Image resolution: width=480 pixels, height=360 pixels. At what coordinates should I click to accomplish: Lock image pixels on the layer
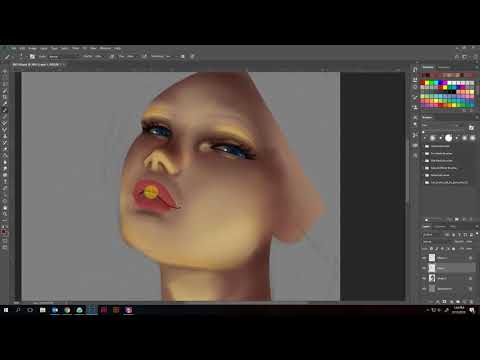click(437, 249)
